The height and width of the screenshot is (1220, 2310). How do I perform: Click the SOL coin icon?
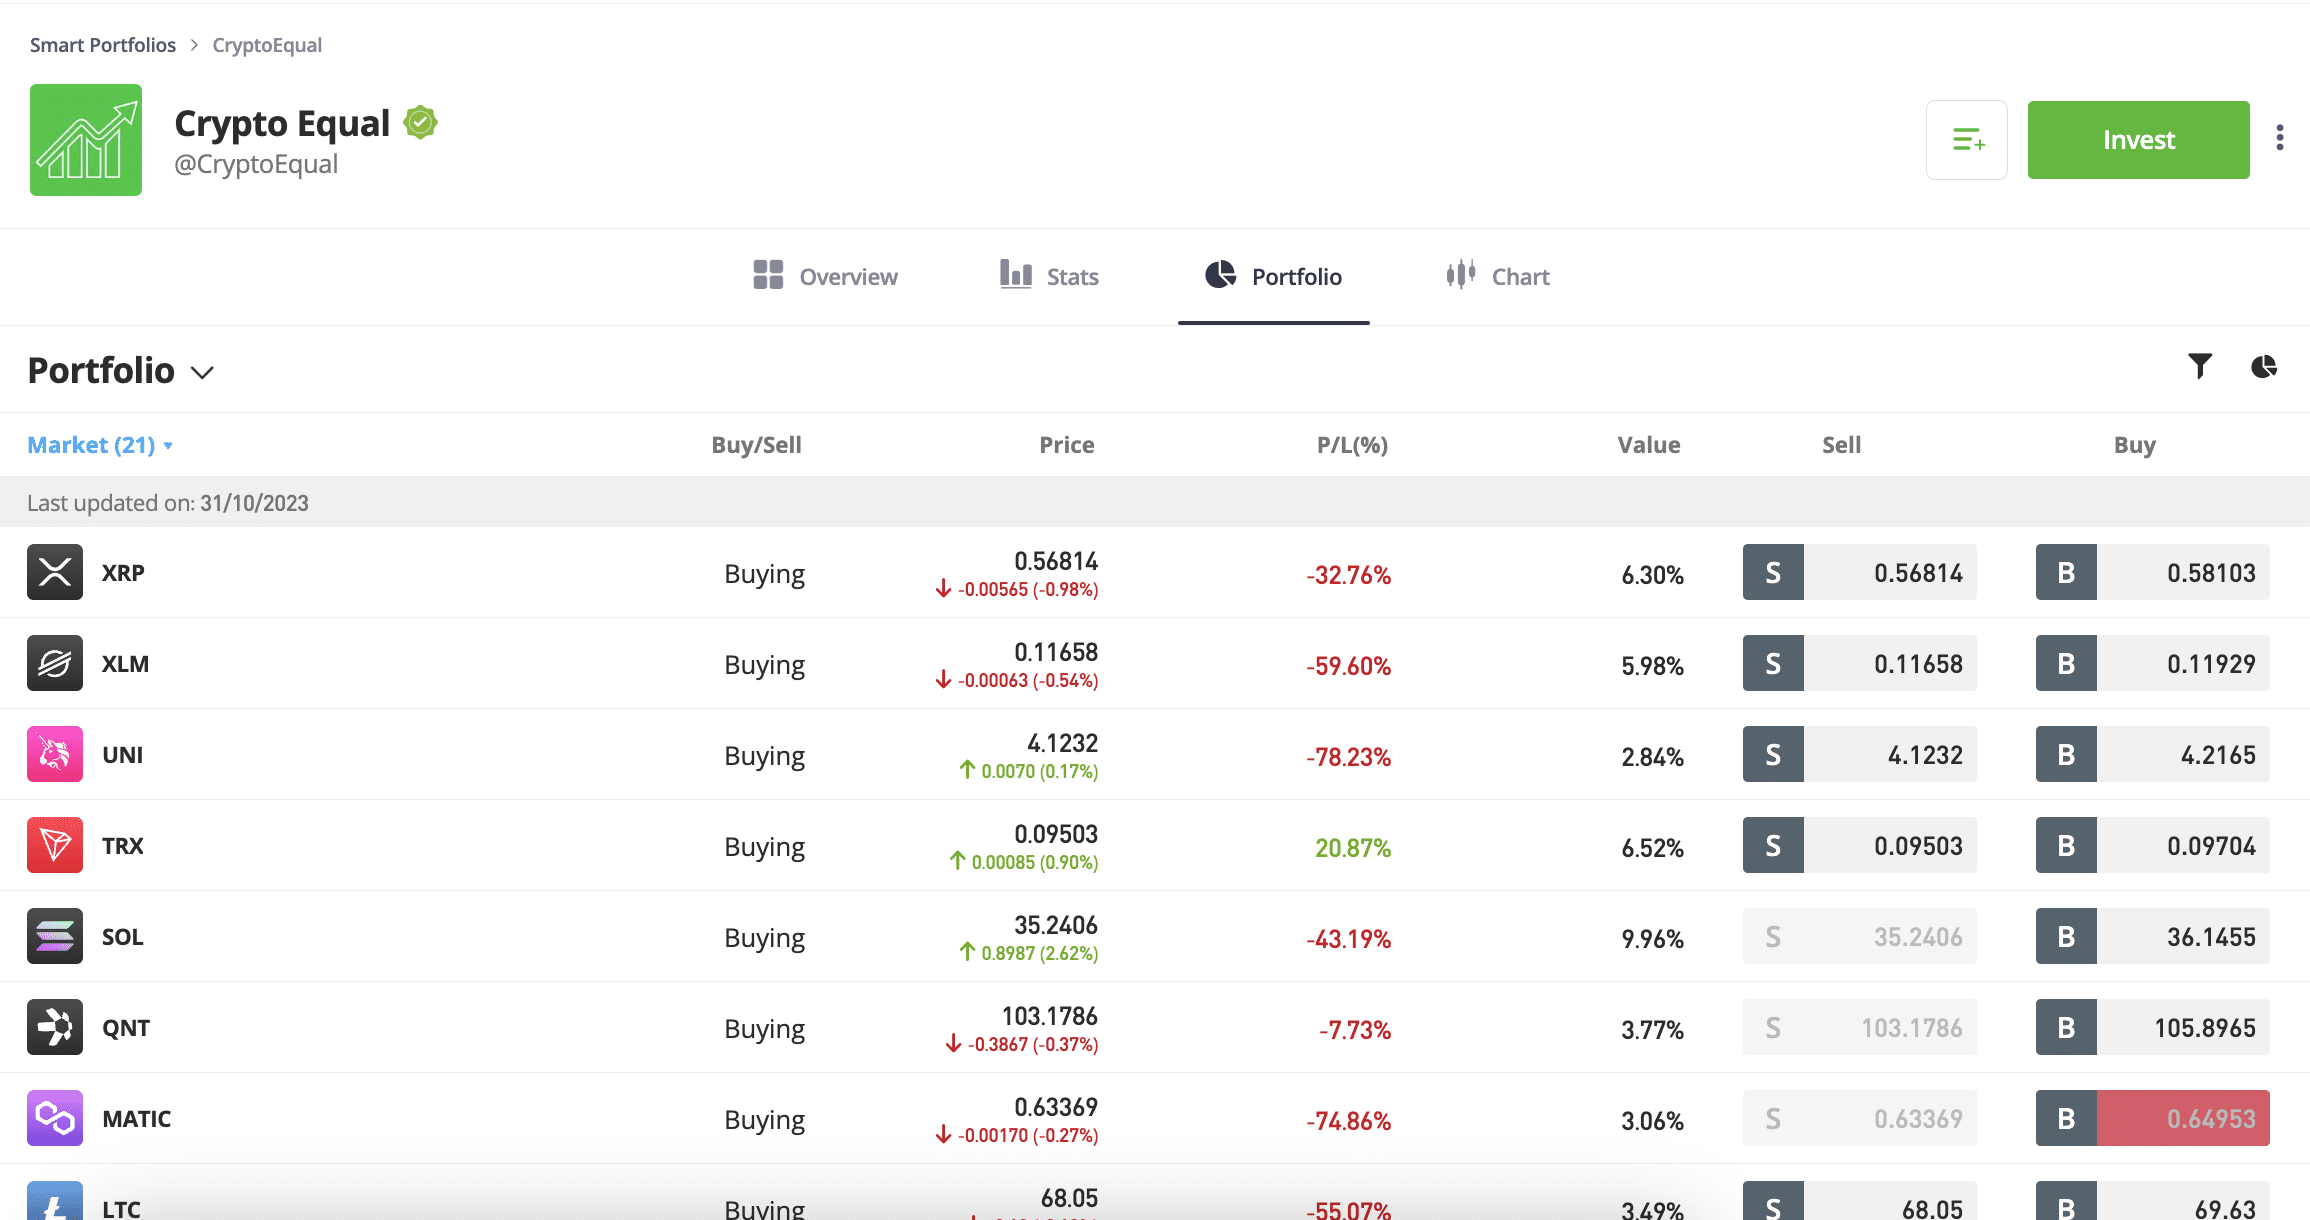pos(55,936)
